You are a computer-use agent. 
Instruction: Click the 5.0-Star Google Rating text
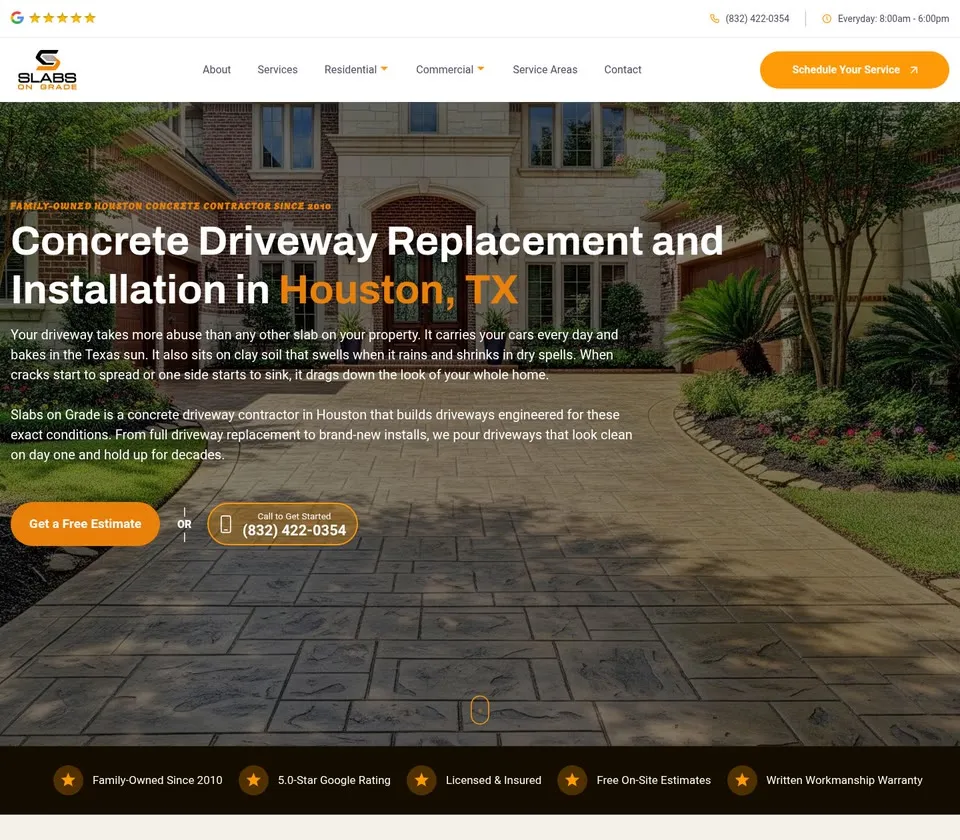(x=334, y=780)
